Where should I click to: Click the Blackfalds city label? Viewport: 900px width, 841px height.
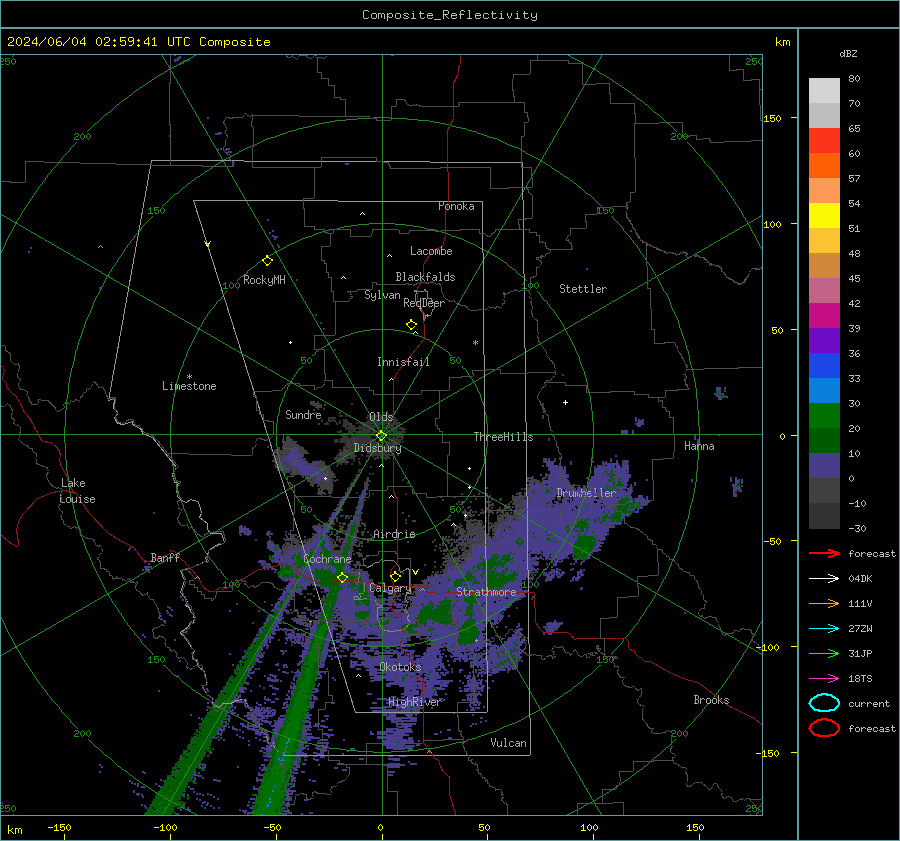[425, 277]
